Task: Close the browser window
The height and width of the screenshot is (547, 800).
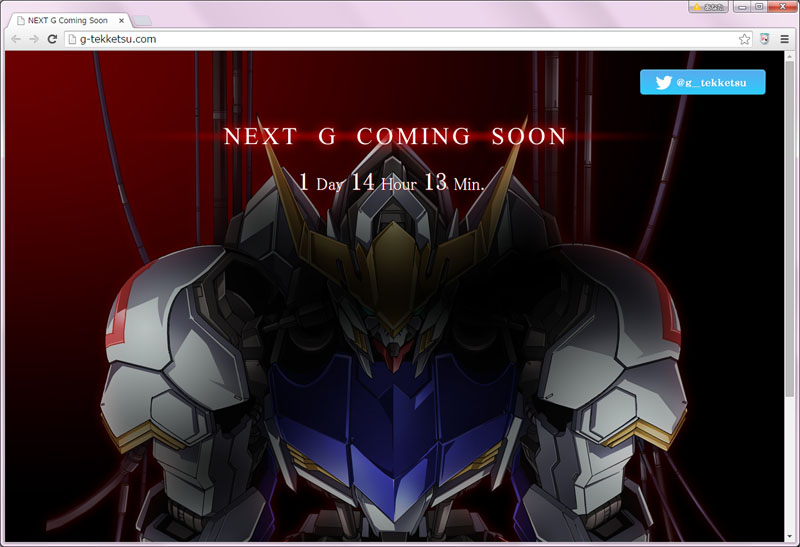Action: 782,7
